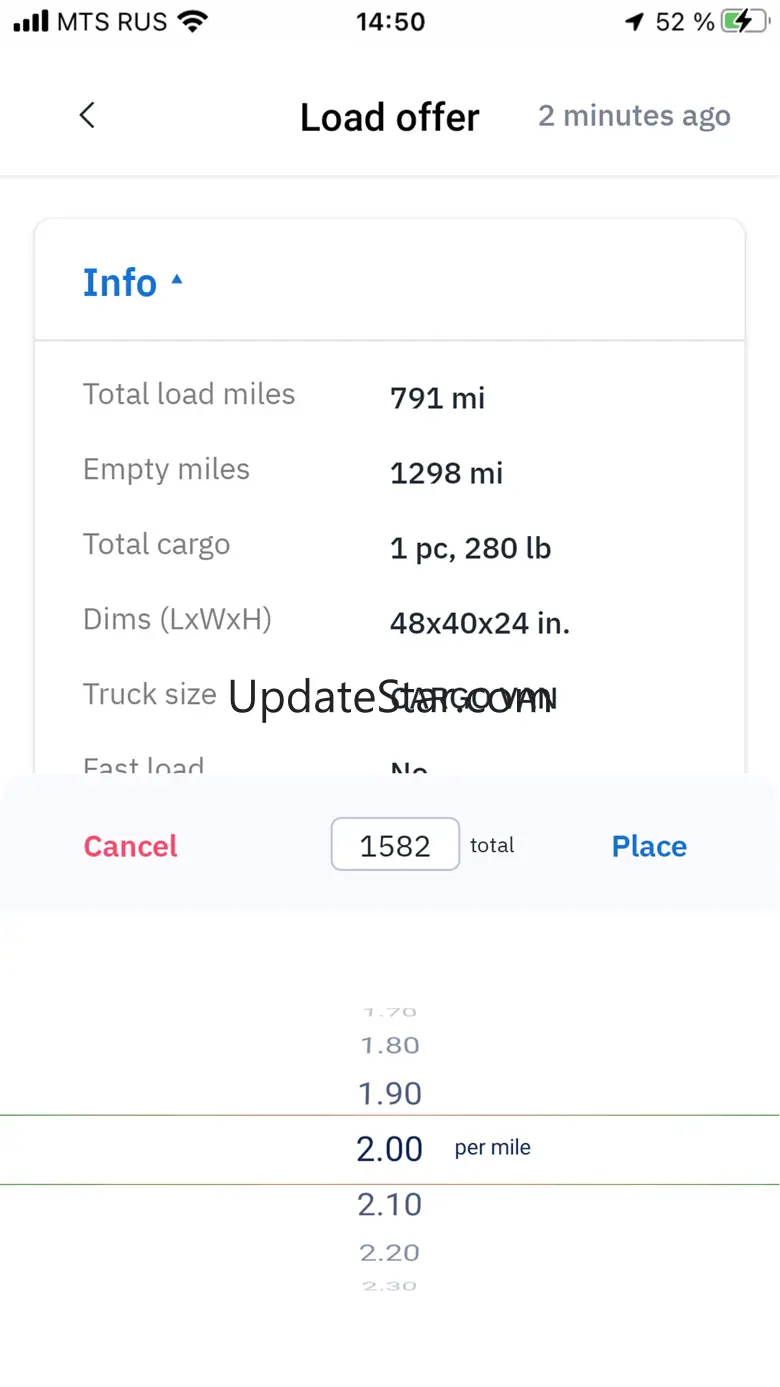Place the 1582 total bid
Viewport: 780px width, 1387px height.
(649, 846)
